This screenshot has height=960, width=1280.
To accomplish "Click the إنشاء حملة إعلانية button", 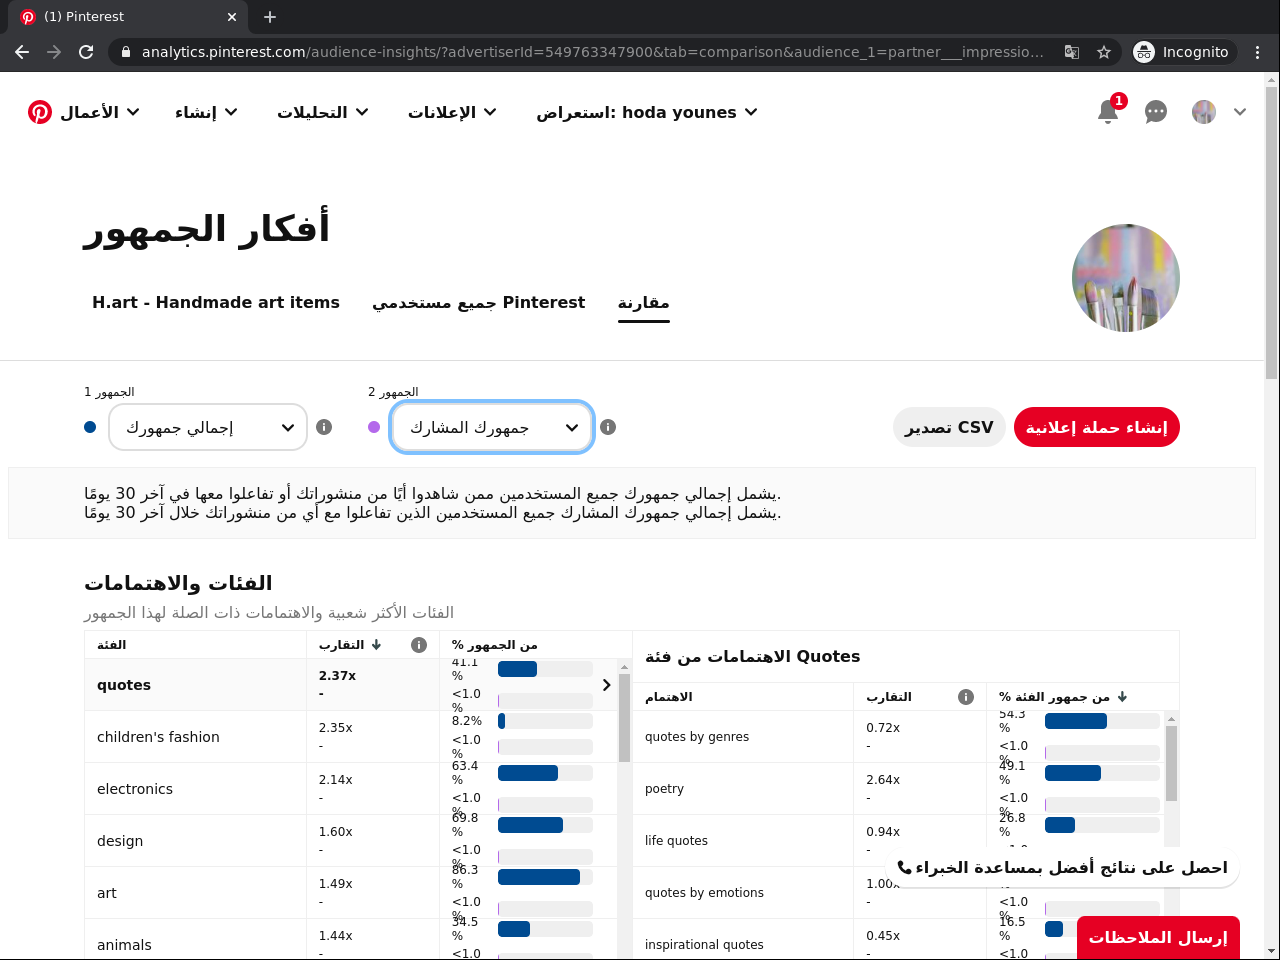I will 1097,427.
